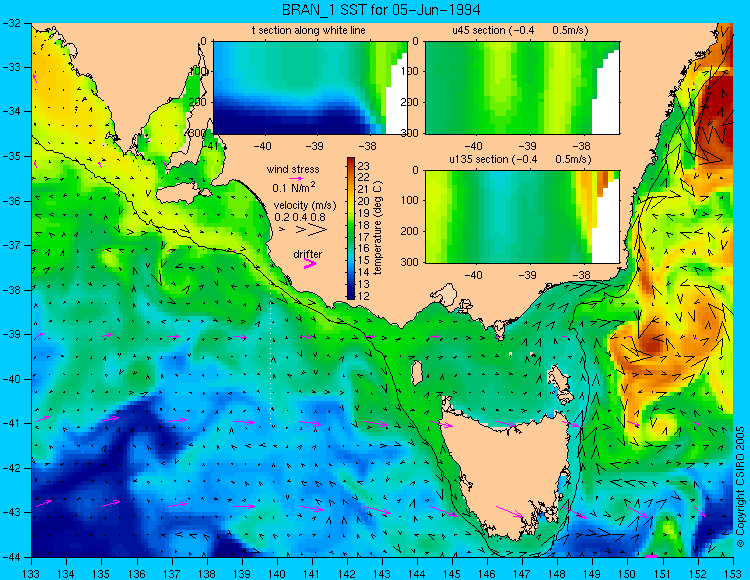The image size is (750, 580).
Task: Click the -44 latitude axis label
Action: pos(11,557)
